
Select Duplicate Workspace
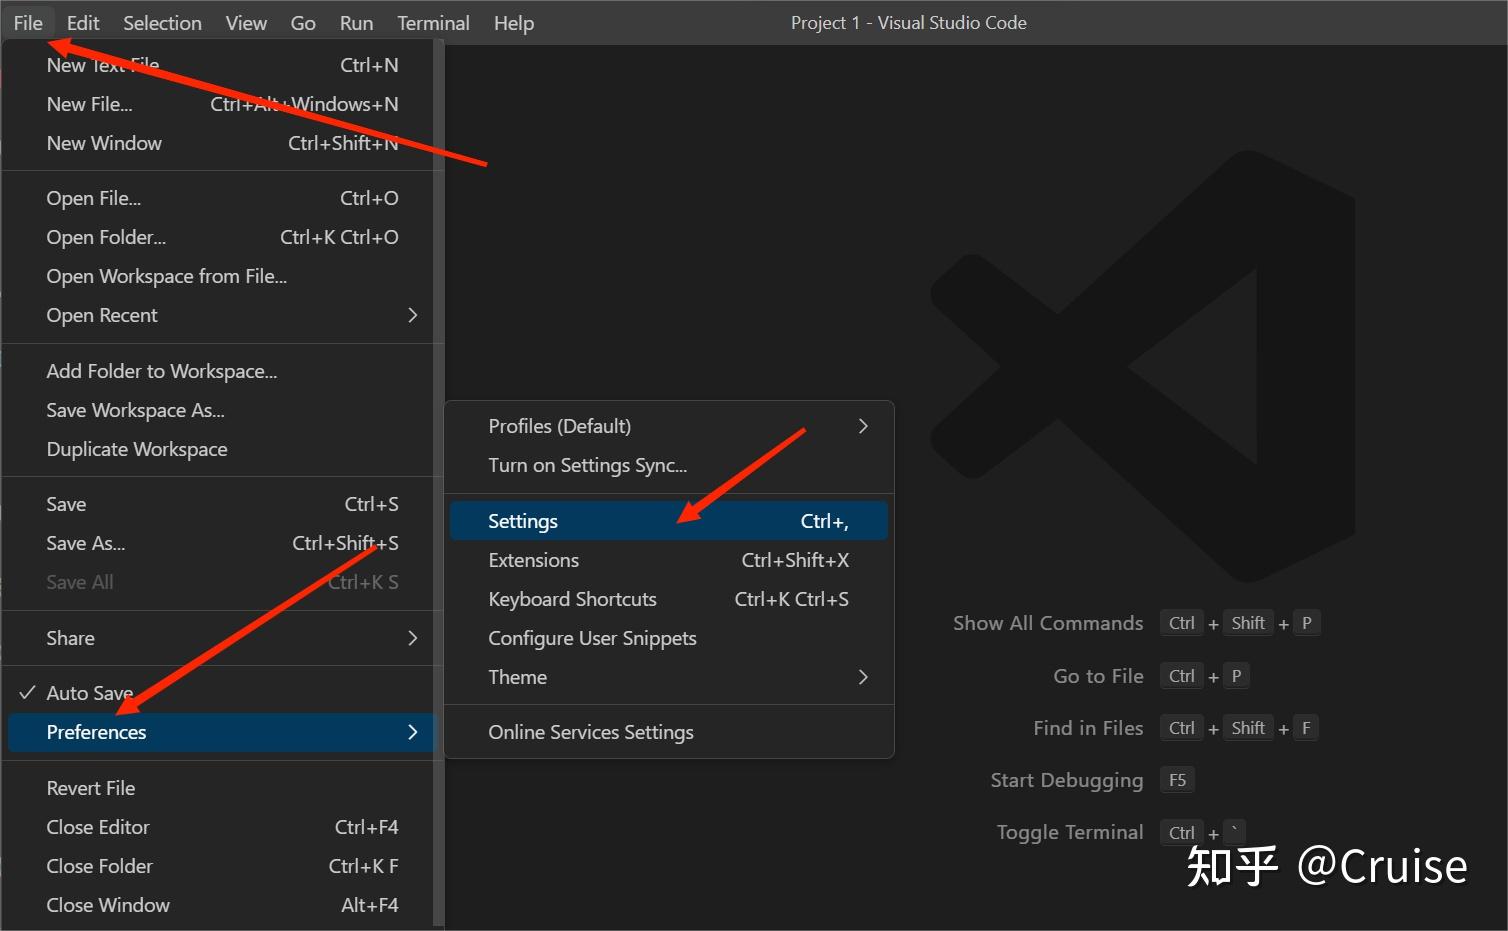point(136,448)
